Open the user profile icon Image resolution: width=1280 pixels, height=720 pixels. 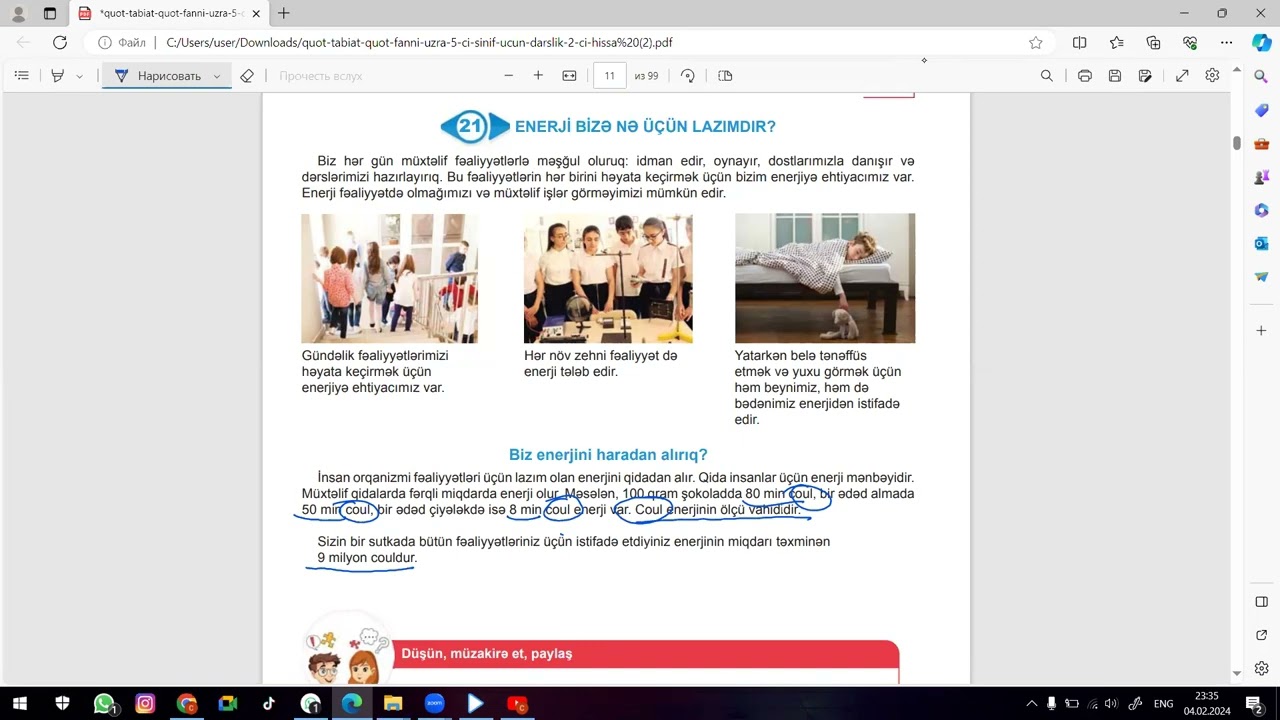click(x=18, y=13)
